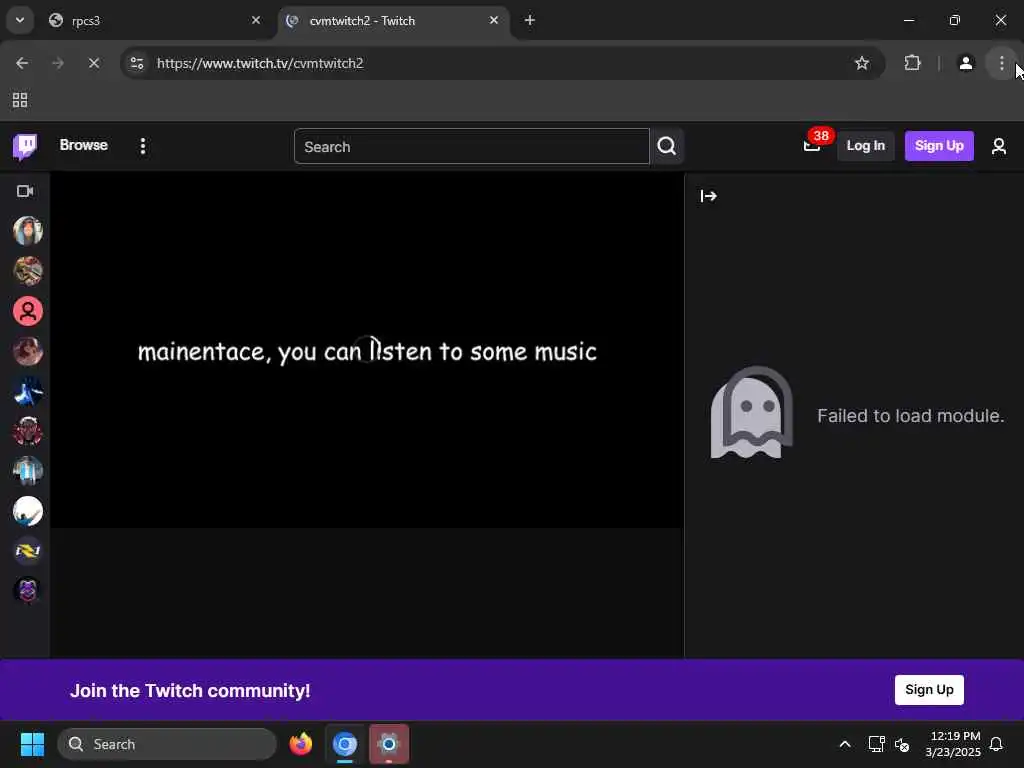Image resolution: width=1024 pixels, height=768 pixels.
Task: Open the purple masked avatar channel
Action: (27, 590)
